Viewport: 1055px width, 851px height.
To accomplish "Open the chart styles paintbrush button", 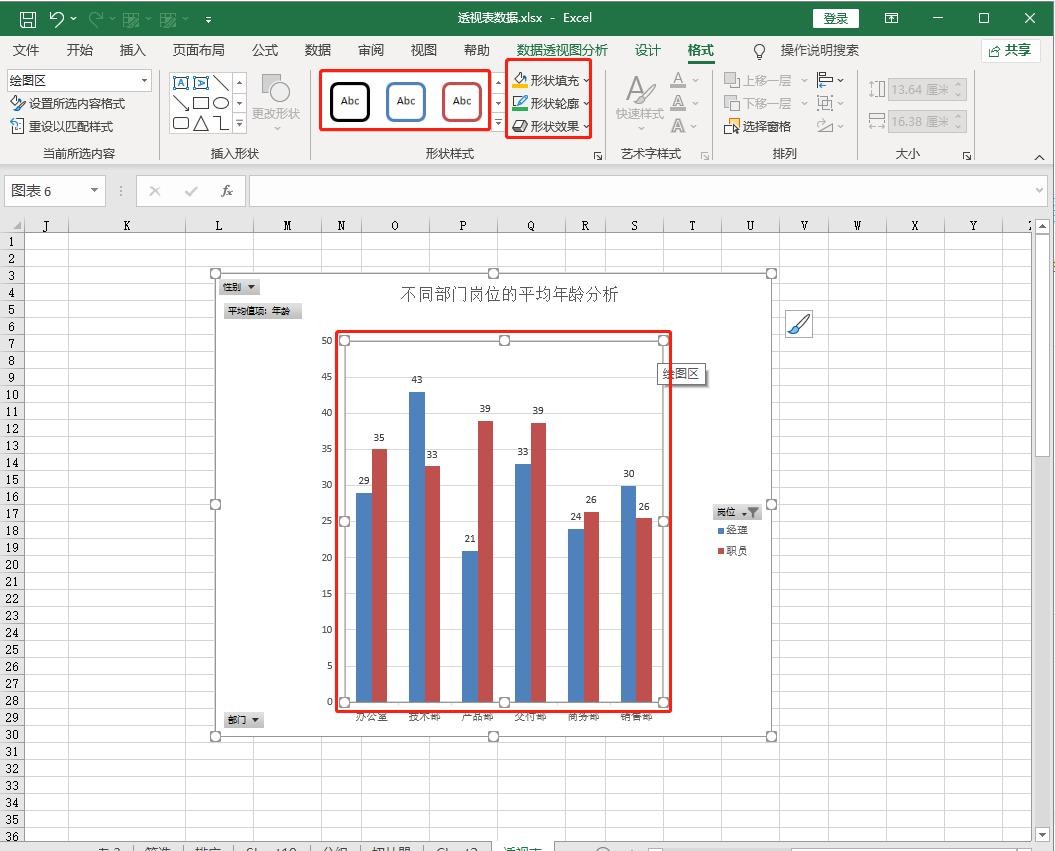I will point(798,324).
